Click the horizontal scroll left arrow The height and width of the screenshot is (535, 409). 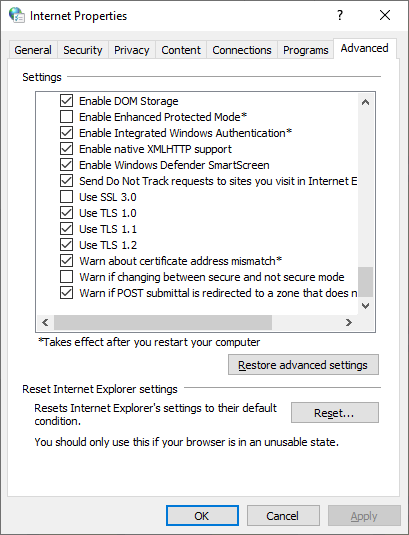(45, 322)
